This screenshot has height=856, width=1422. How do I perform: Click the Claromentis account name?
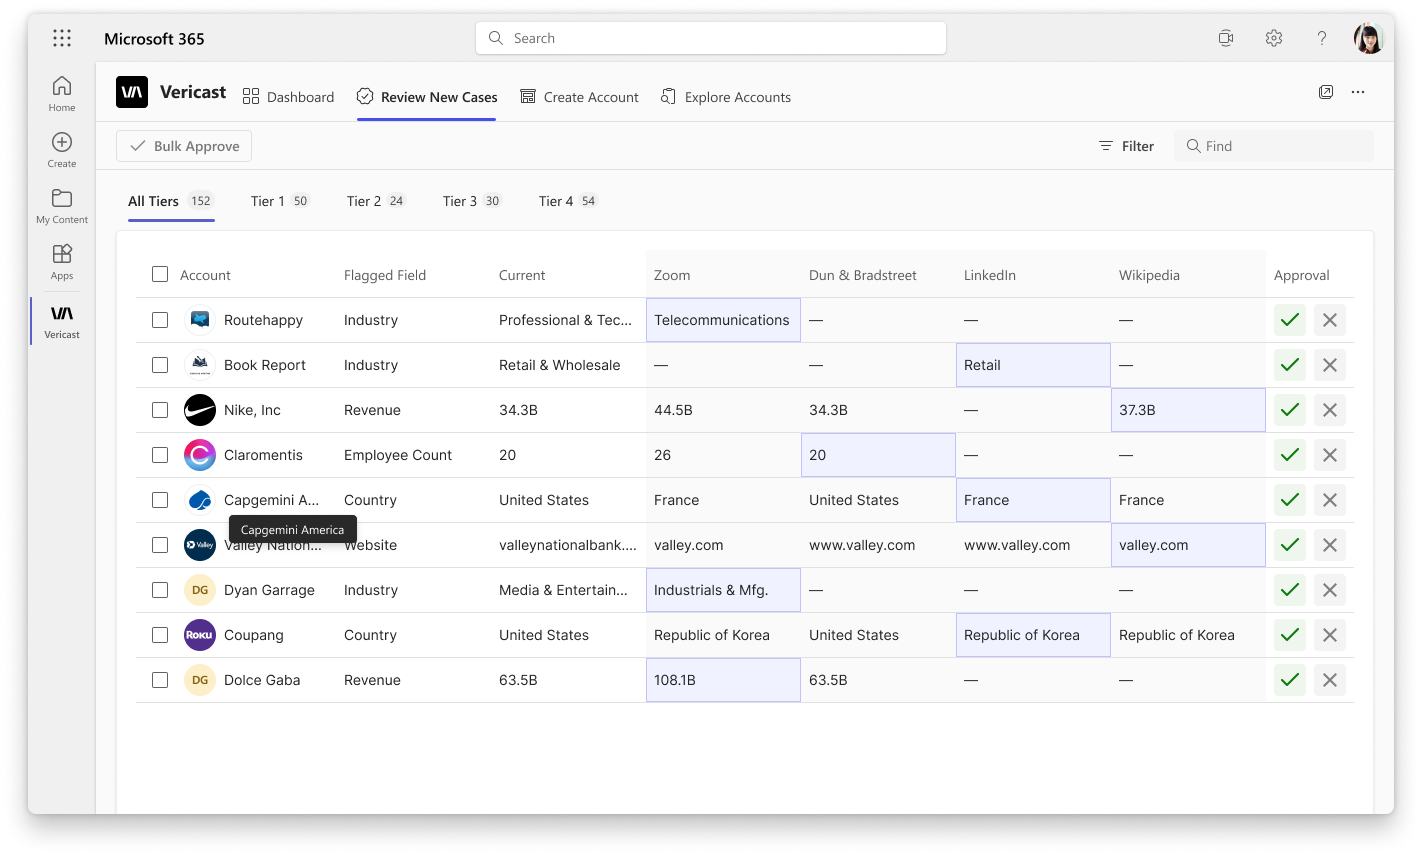(x=263, y=455)
